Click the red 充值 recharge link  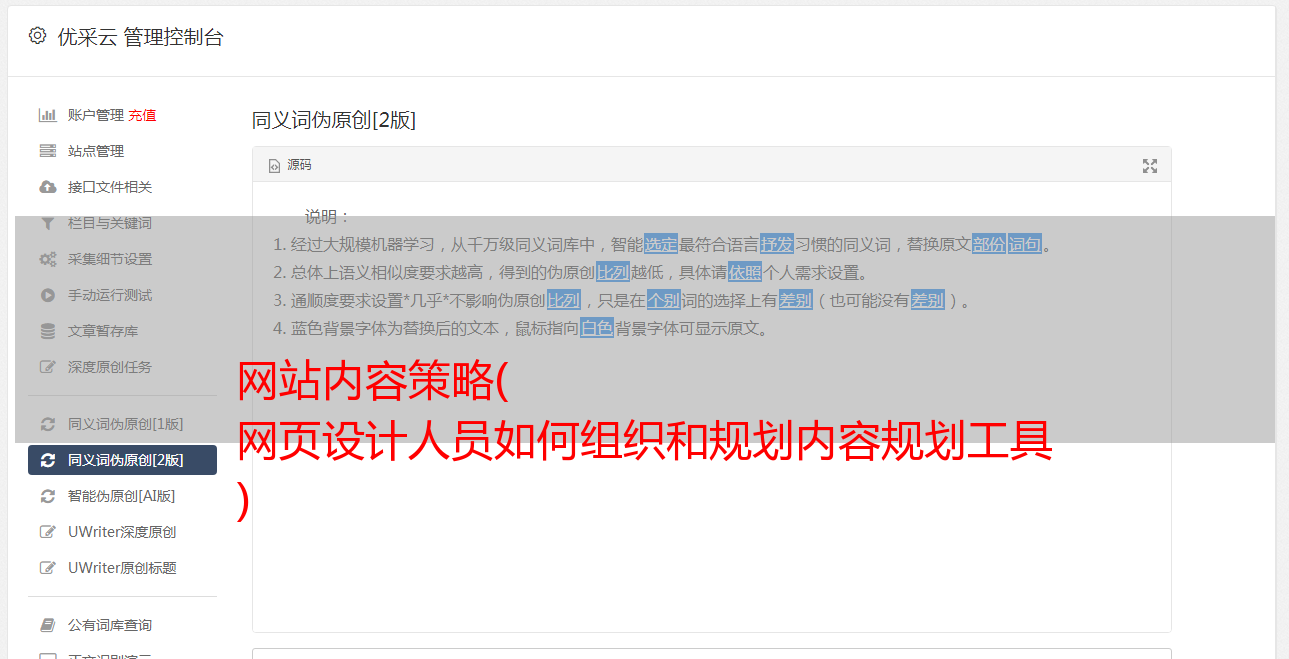(x=142, y=115)
